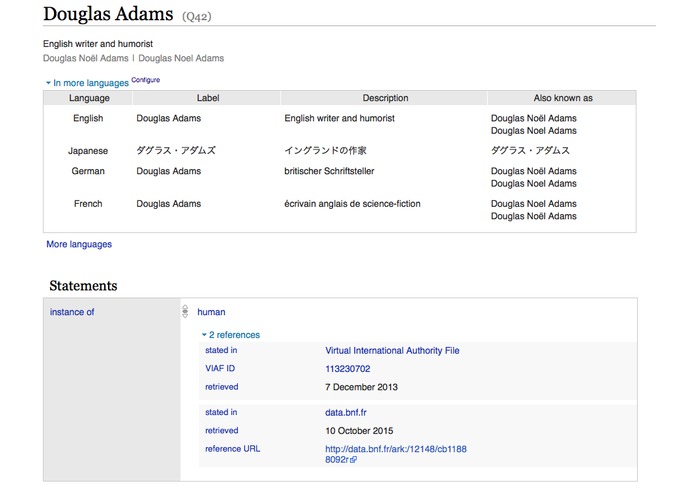The height and width of the screenshot is (494, 695).
Task: Click the Japanese description イングランドの作家
Action: [325, 151]
